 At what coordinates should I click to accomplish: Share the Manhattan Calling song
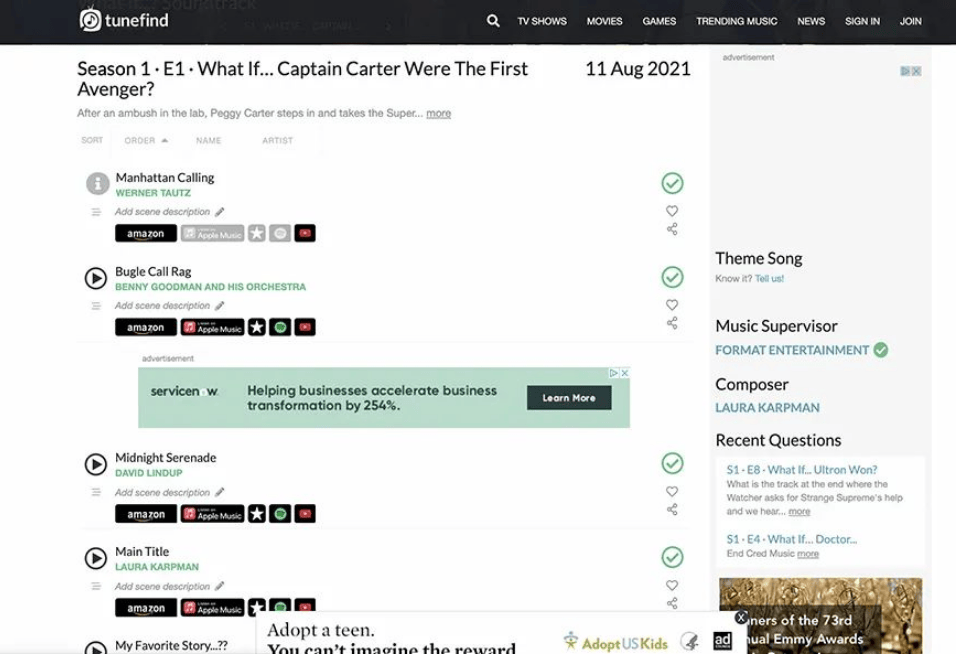click(672, 229)
